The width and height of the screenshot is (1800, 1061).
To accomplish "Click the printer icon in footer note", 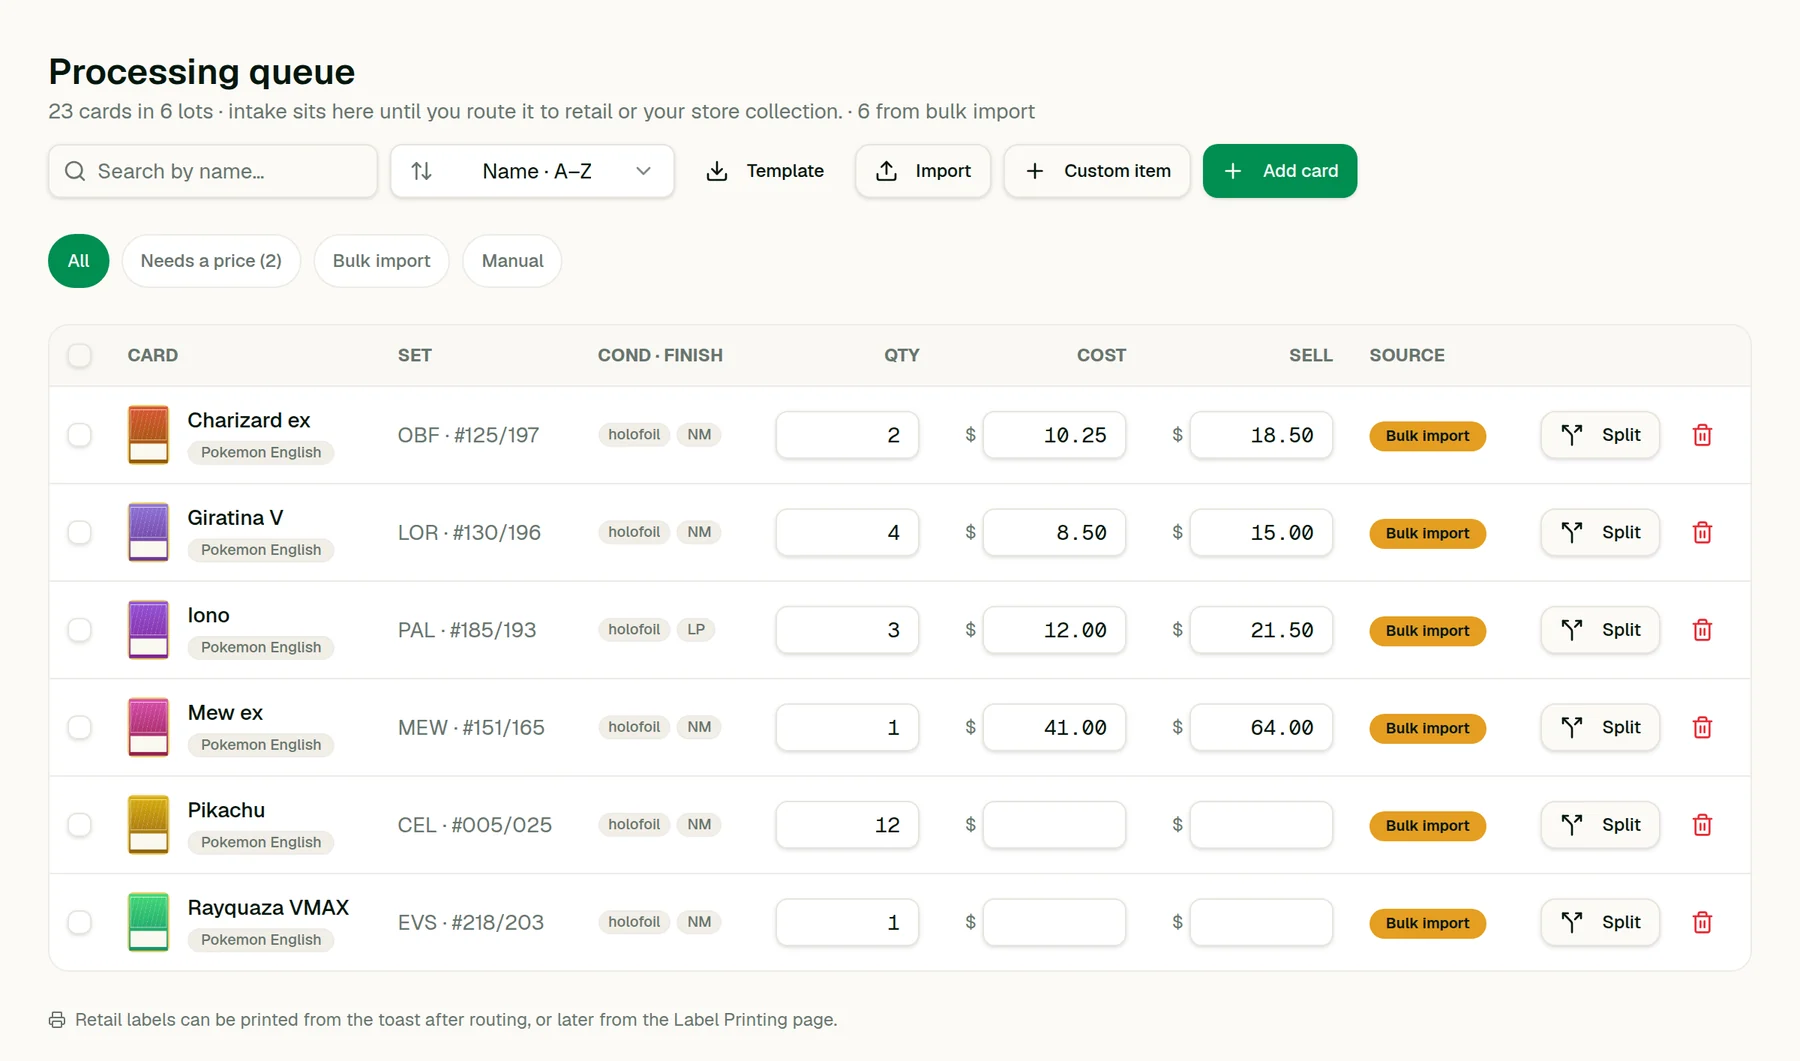I will (x=57, y=1020).
